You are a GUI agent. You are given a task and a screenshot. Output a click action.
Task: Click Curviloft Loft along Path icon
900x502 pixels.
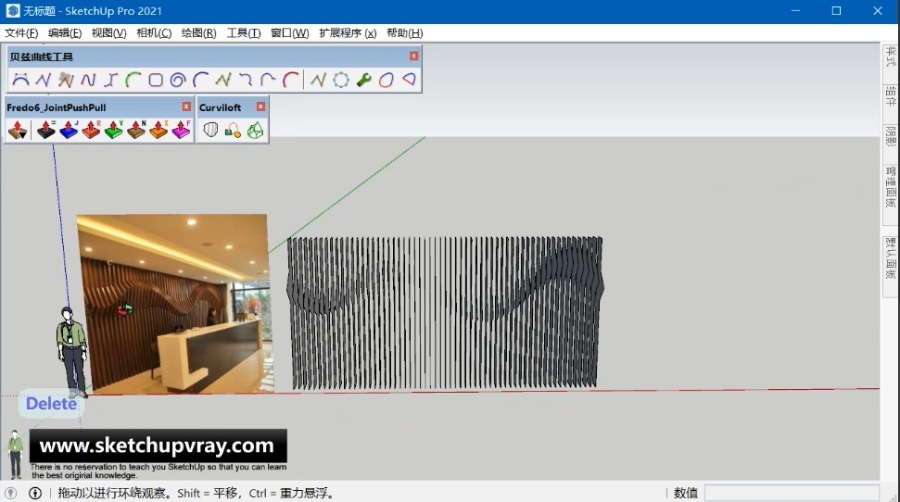(232, 130)
